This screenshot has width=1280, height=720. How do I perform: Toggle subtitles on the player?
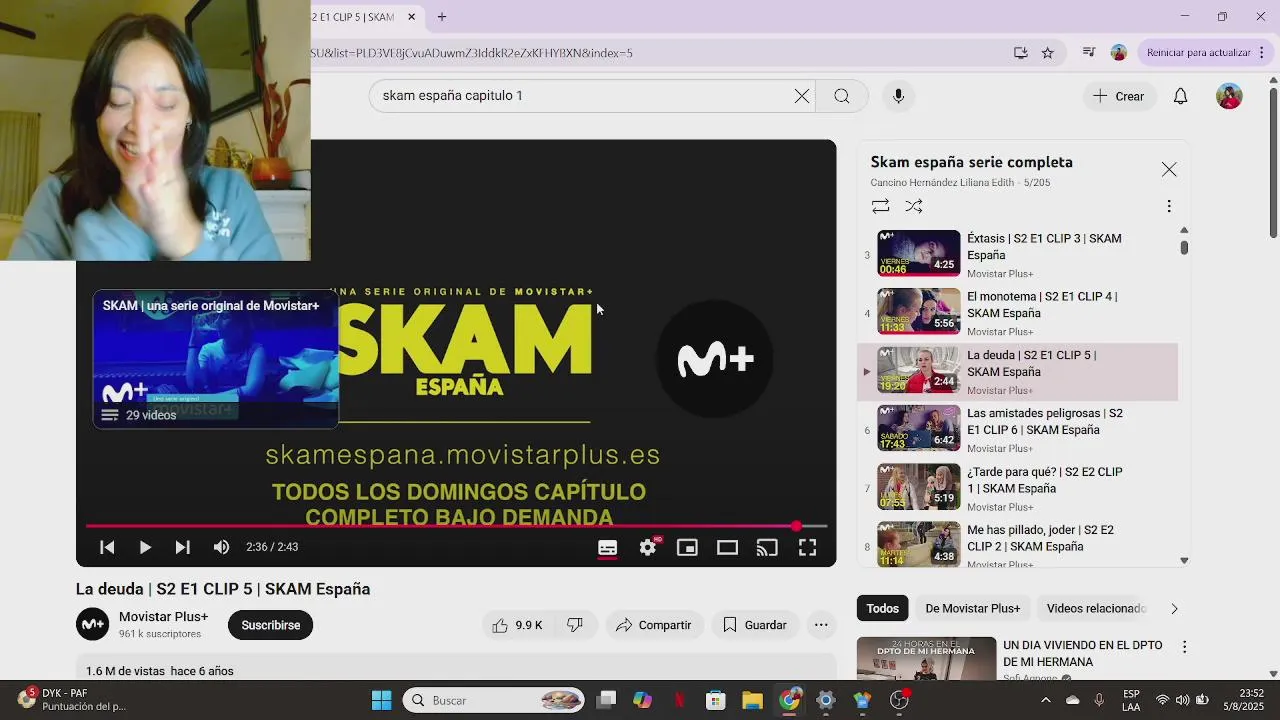607,547
